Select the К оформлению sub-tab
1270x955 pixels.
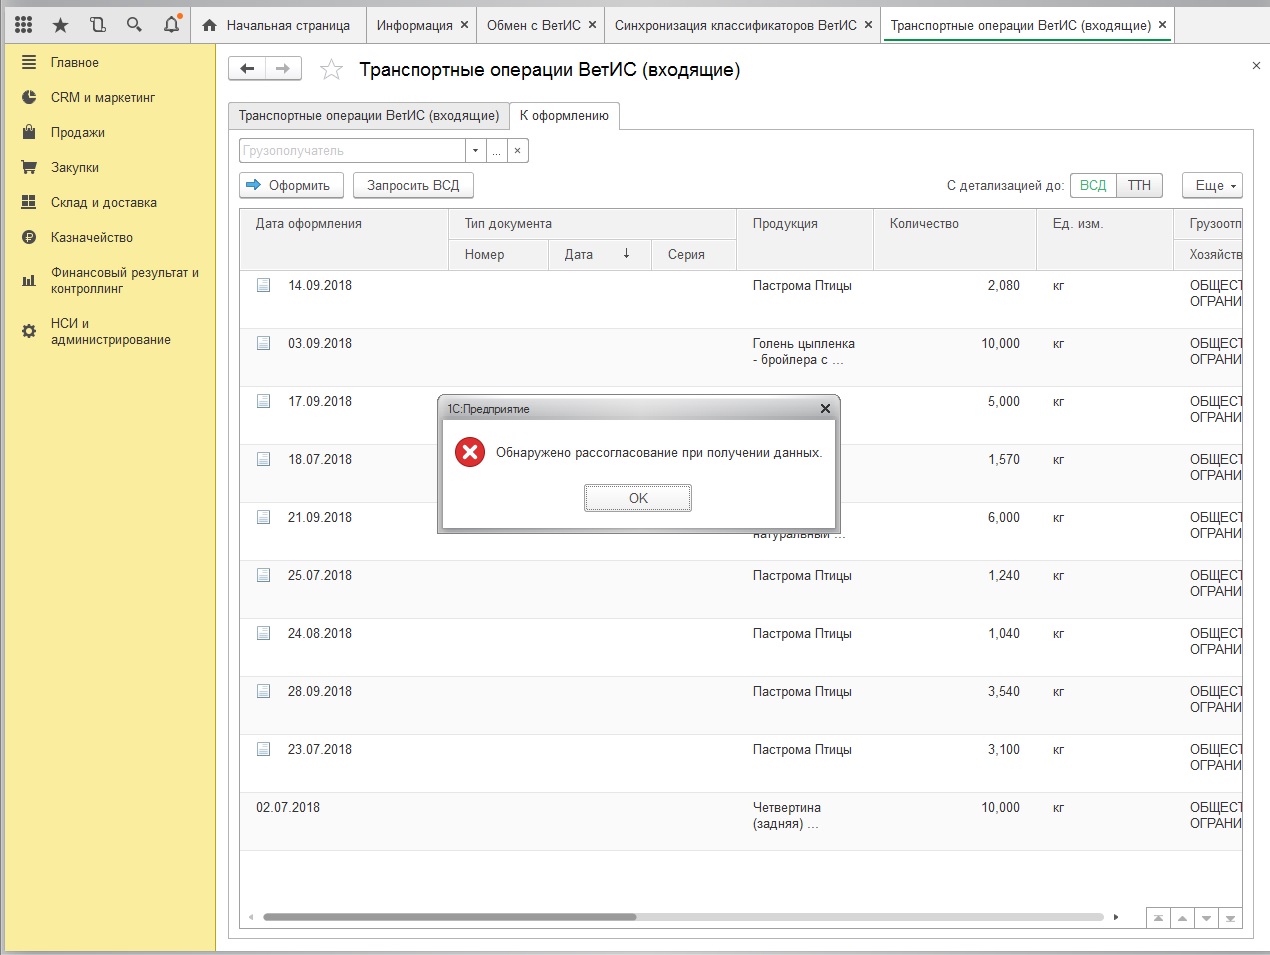click(x=564, y=116)
